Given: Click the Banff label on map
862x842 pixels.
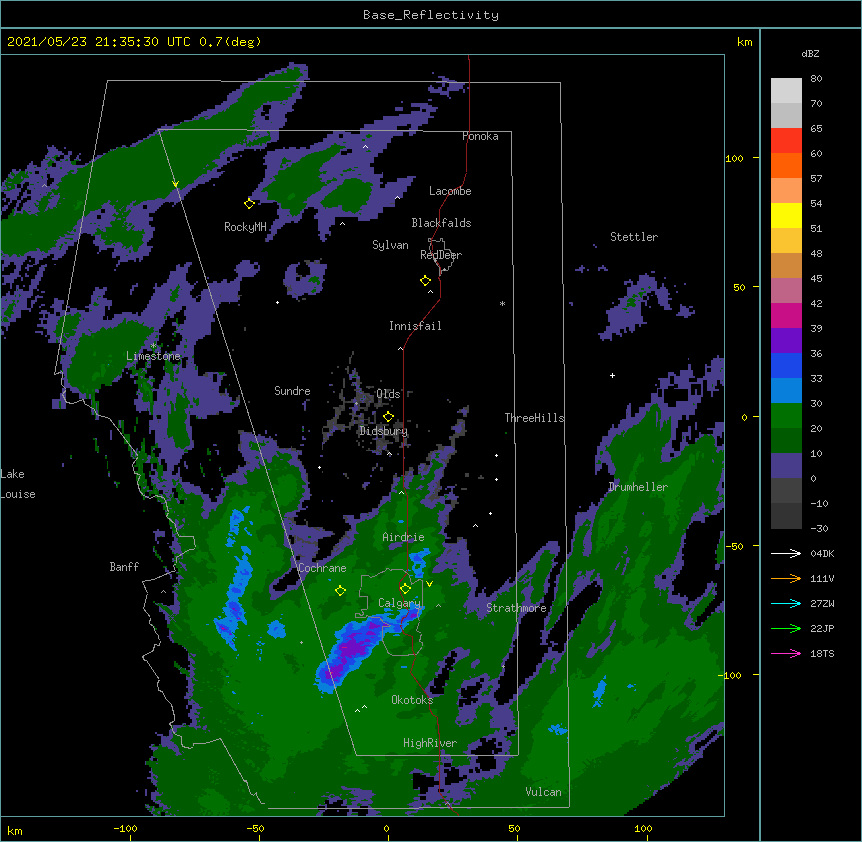Looking at the screenshot, I should click(x=124, y=567).
